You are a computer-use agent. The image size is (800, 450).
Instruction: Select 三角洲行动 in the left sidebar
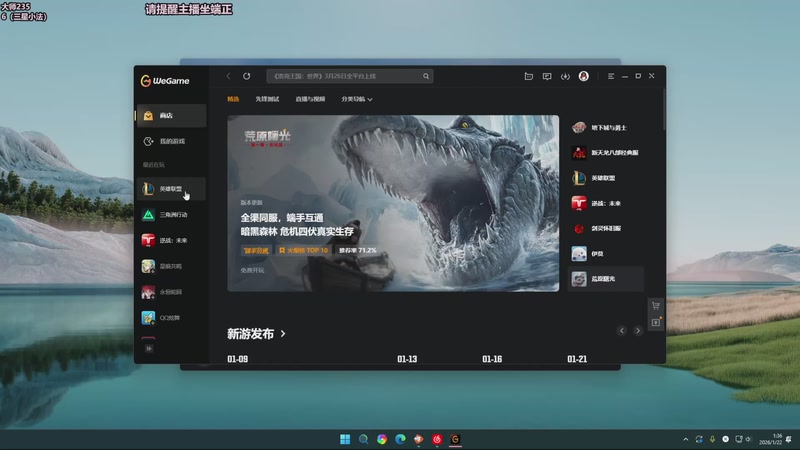coord(171,215)
